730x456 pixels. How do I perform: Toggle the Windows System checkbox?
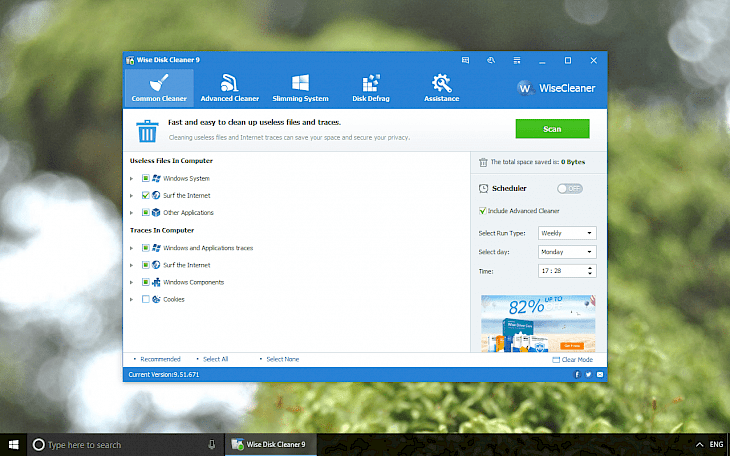145,178
